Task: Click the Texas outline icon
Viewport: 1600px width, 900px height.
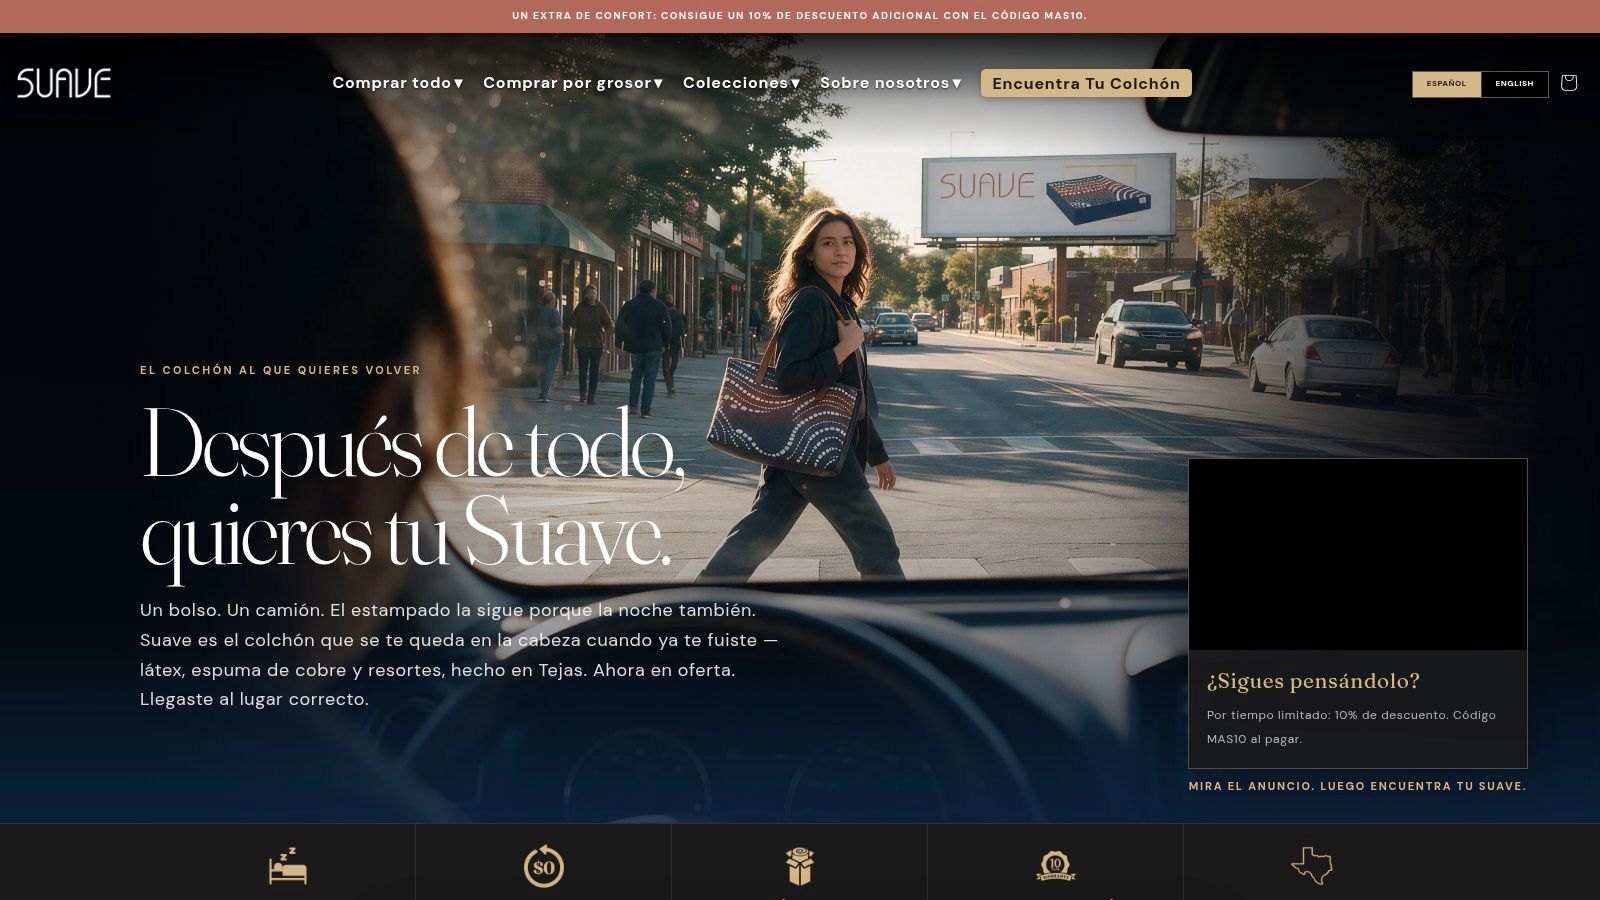Action: tap(1312, 866)
